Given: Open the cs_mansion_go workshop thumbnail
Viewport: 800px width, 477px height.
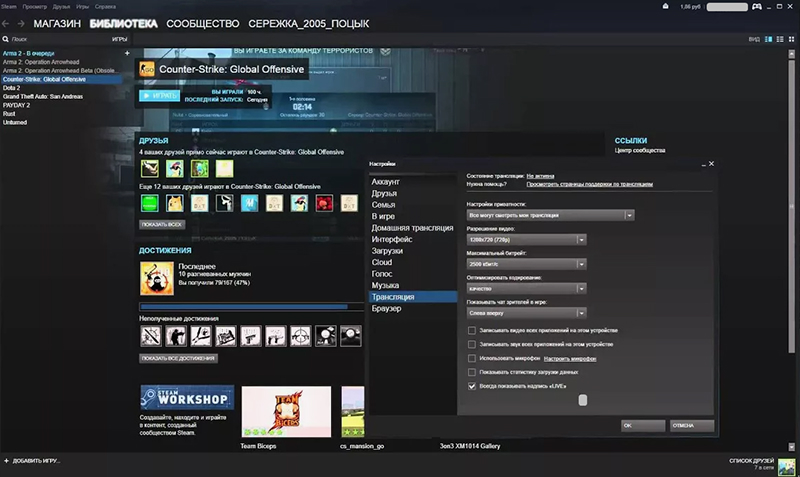Looking at the screenshot, I should pyautogui.click(x=353, y=411).
